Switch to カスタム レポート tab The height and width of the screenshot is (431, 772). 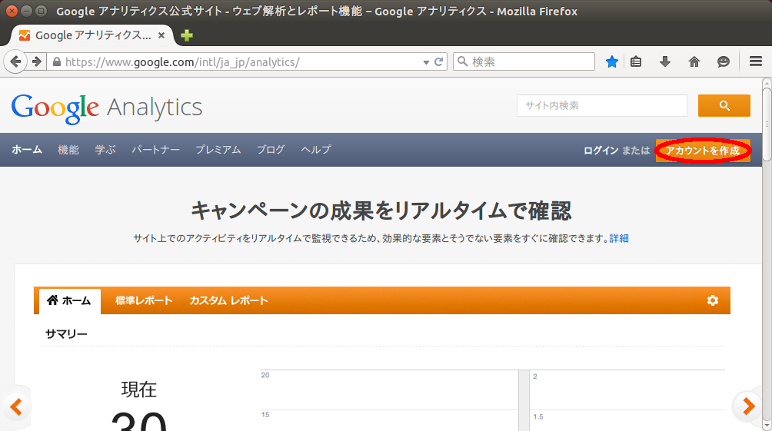[229, 300]
